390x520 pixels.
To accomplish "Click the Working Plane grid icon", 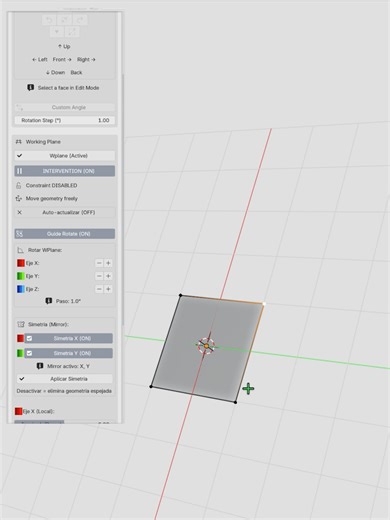I will [x=19, y=142].
